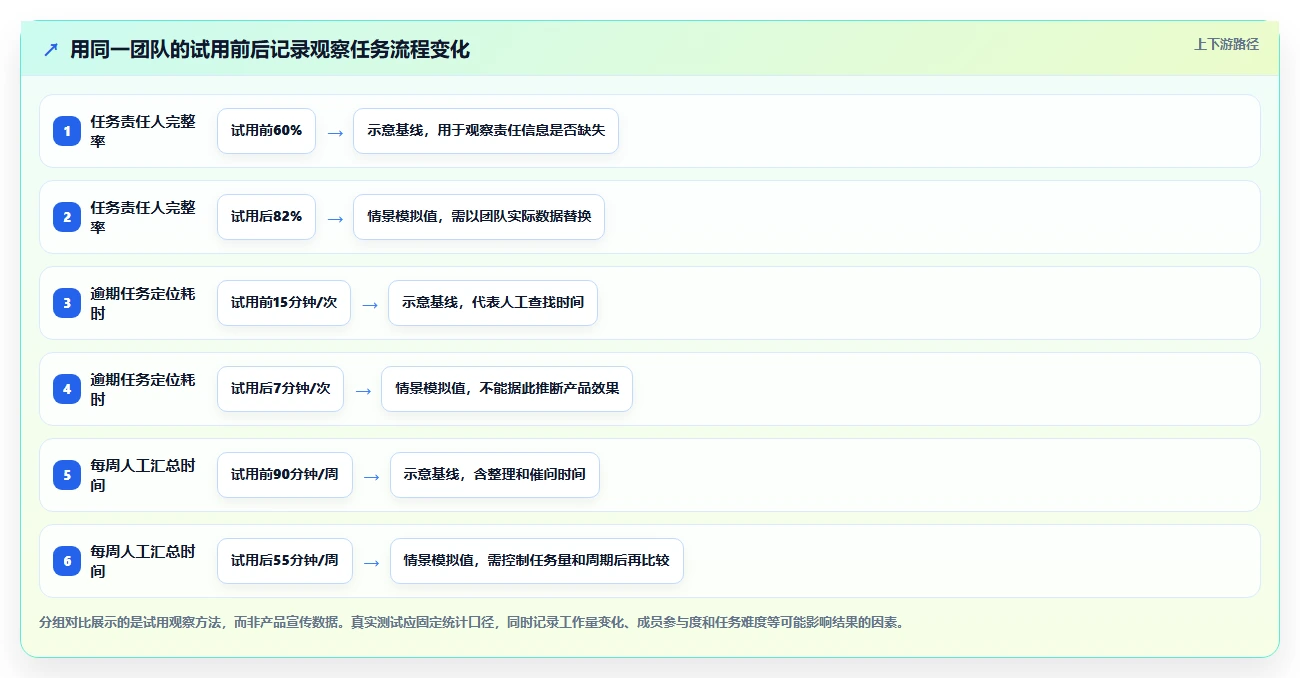Click step number badge 3

click(x=67, y=303)
